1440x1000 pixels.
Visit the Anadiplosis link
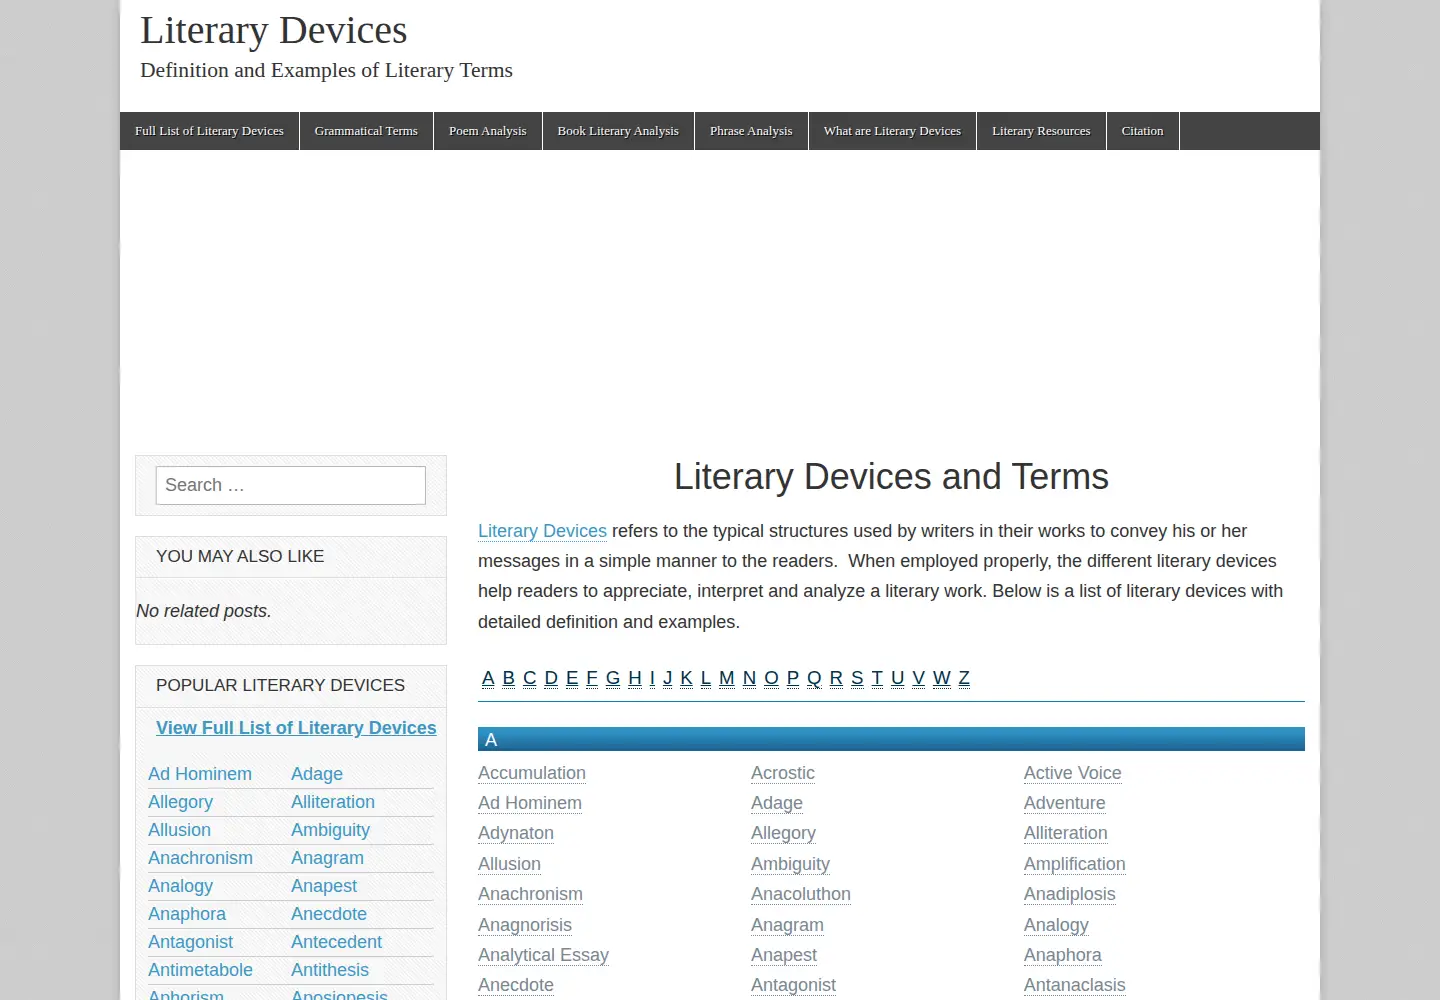point(1070,894)
